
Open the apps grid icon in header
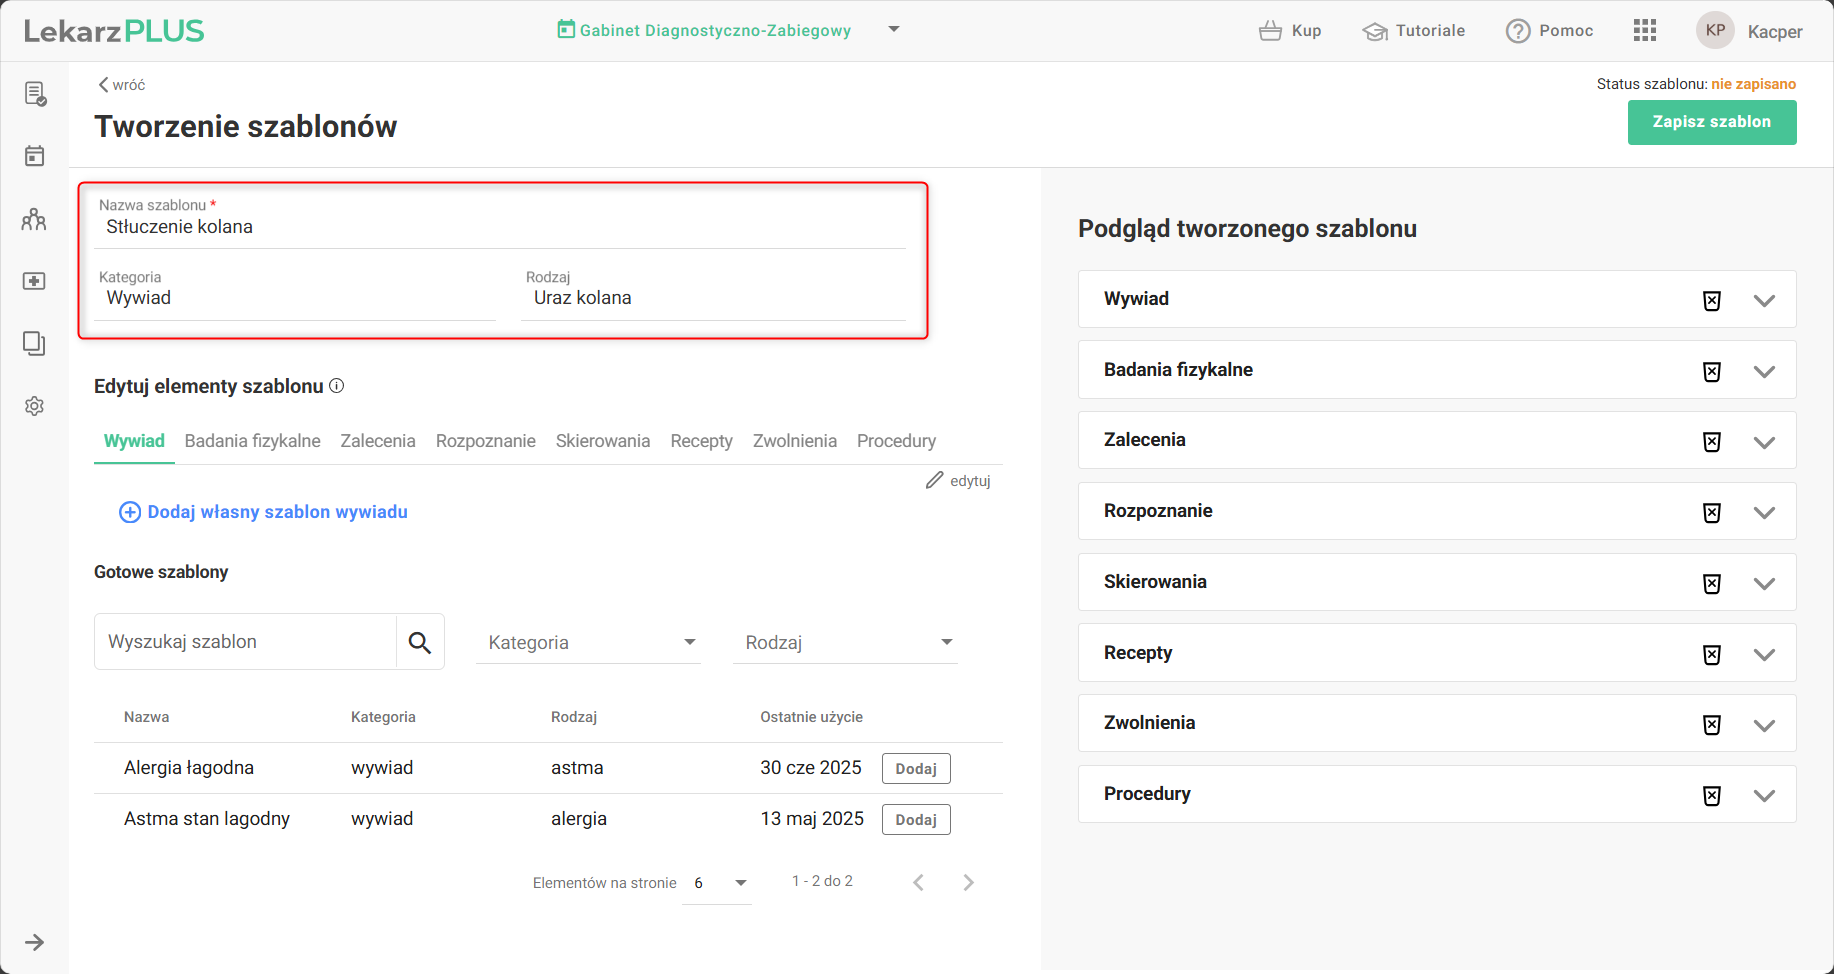click(1645, 31)
